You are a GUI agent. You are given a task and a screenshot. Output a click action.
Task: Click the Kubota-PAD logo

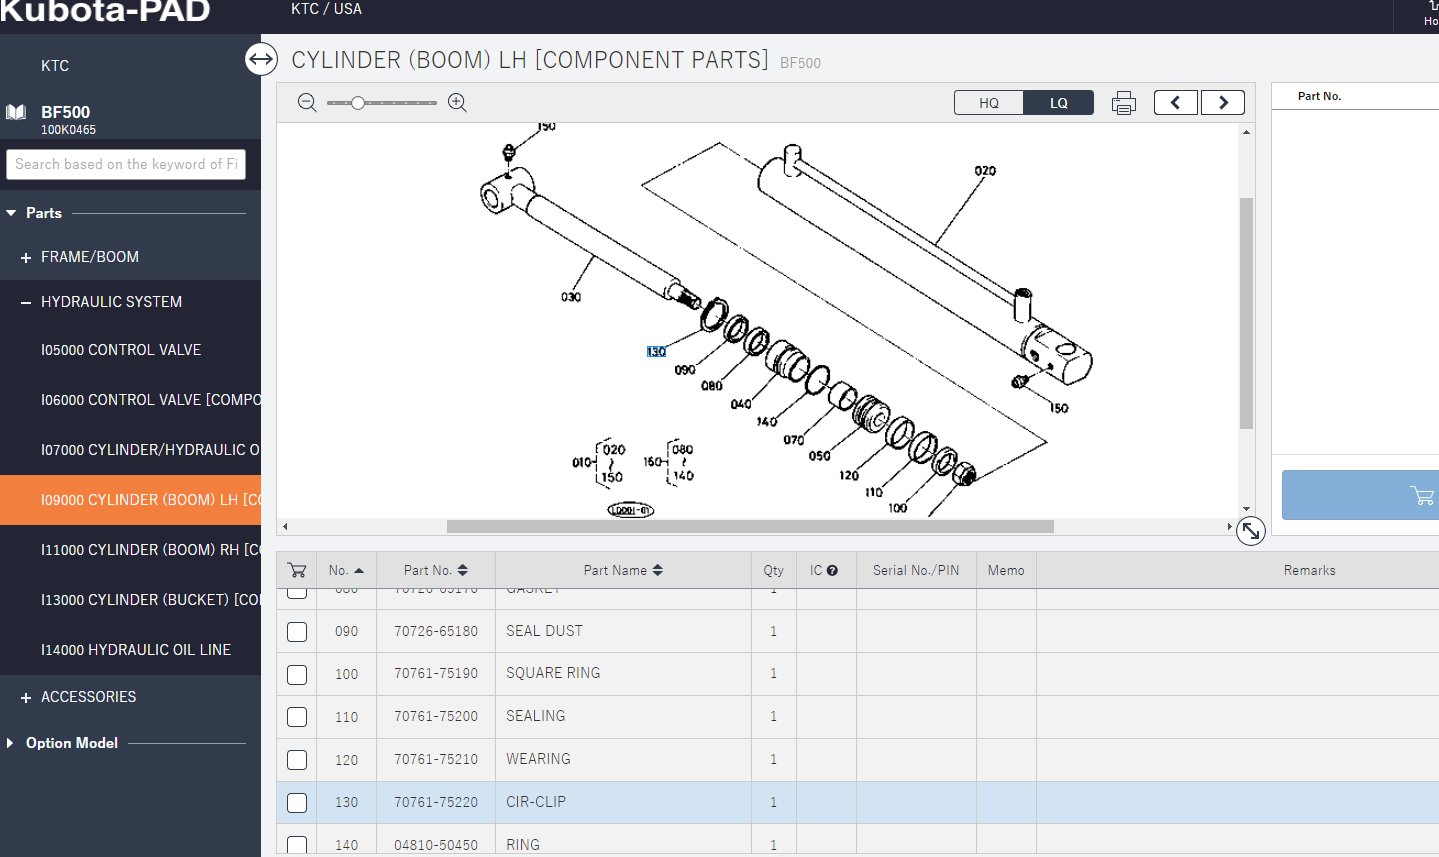(x=105, y=12)
